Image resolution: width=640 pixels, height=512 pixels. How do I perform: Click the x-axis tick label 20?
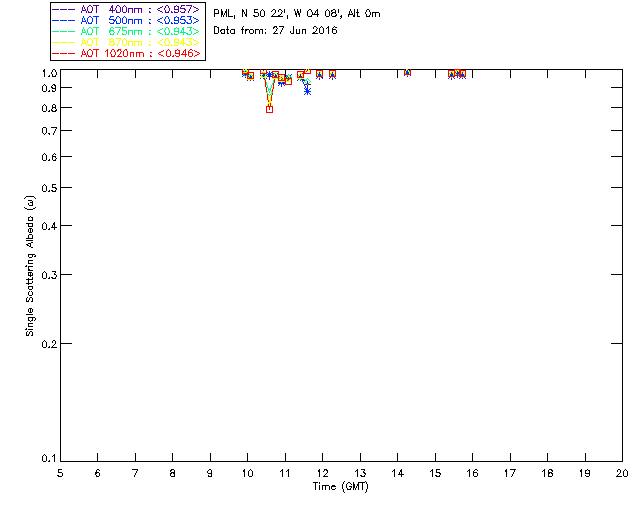[622, 473]
